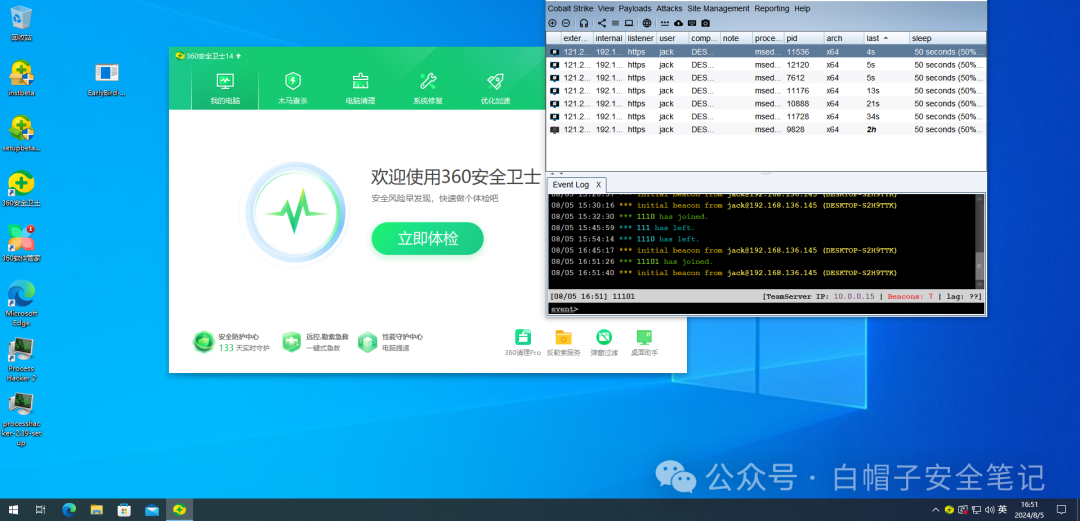Click the 360安全卫士14 title upgrade arrow
Viewport: 1080px width, 521px height.
tap(238, 55)
